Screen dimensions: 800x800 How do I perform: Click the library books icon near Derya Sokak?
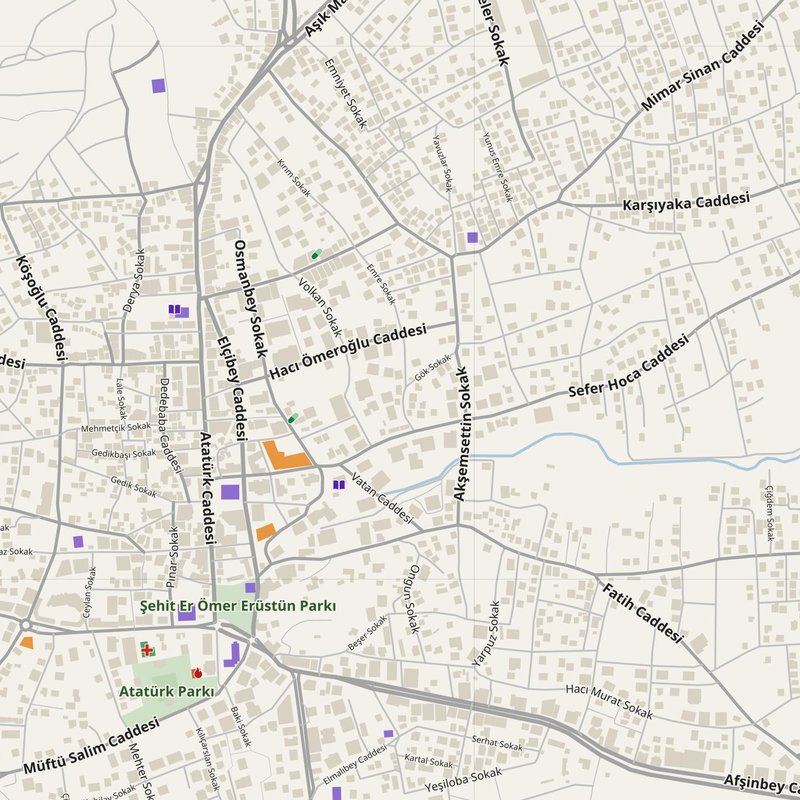point(174,309)
